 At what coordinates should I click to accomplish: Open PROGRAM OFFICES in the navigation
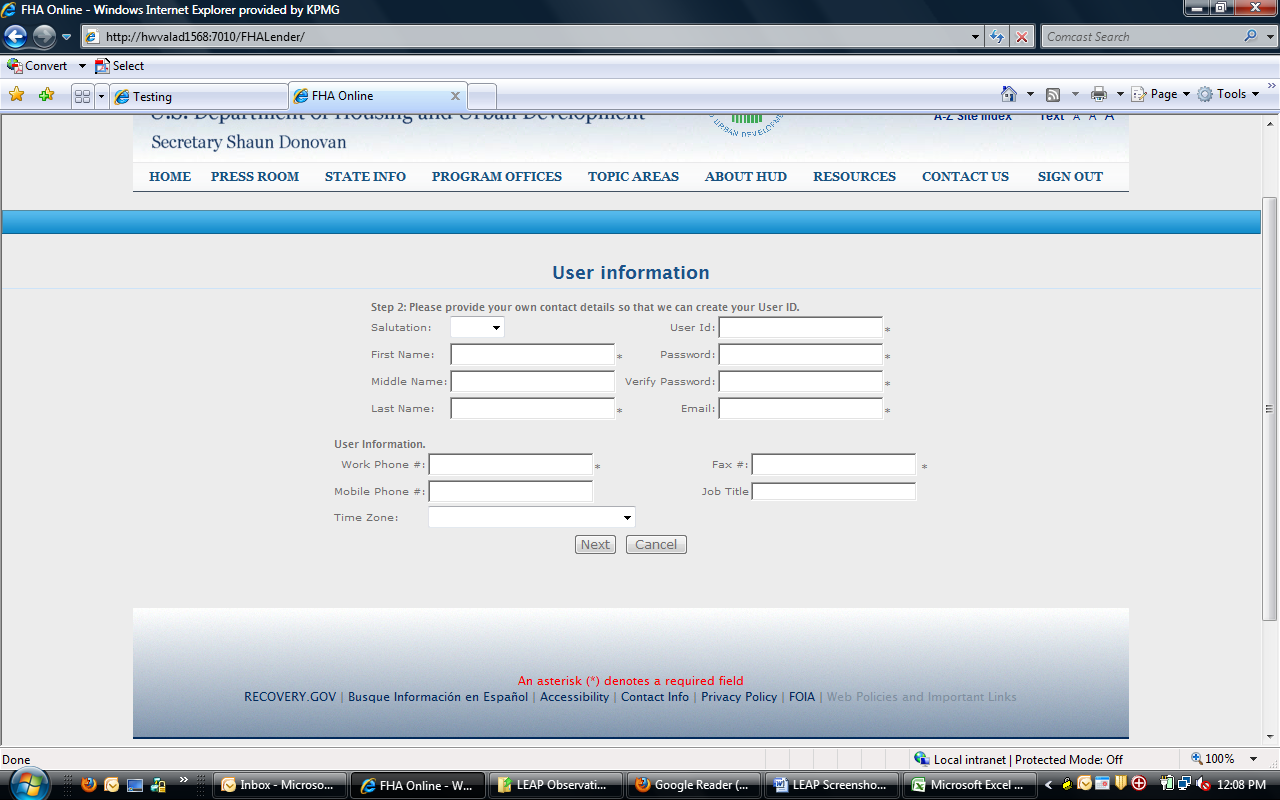coord(497,177)
